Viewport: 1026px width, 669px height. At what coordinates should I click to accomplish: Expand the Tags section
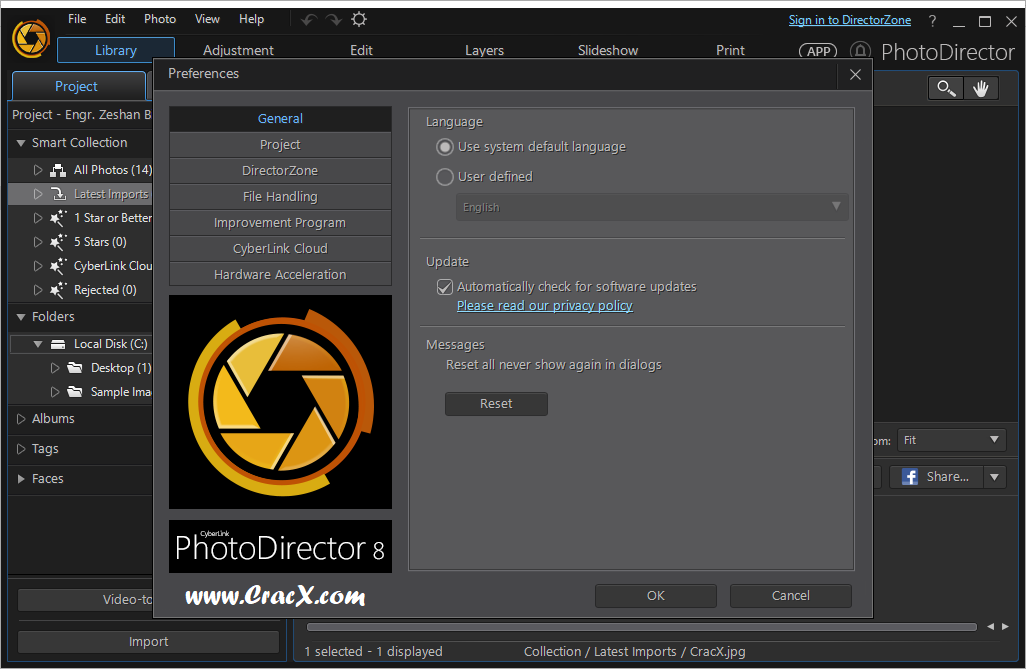(x=21, y=449)
